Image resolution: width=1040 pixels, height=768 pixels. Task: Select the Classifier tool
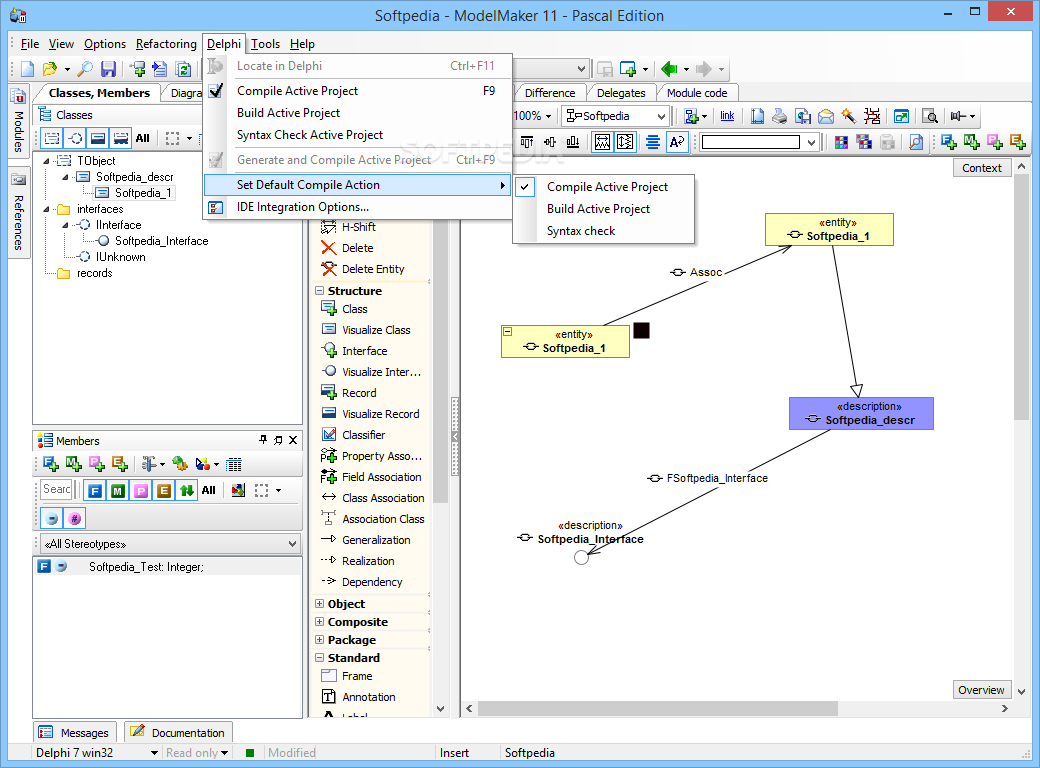[363, 435]
